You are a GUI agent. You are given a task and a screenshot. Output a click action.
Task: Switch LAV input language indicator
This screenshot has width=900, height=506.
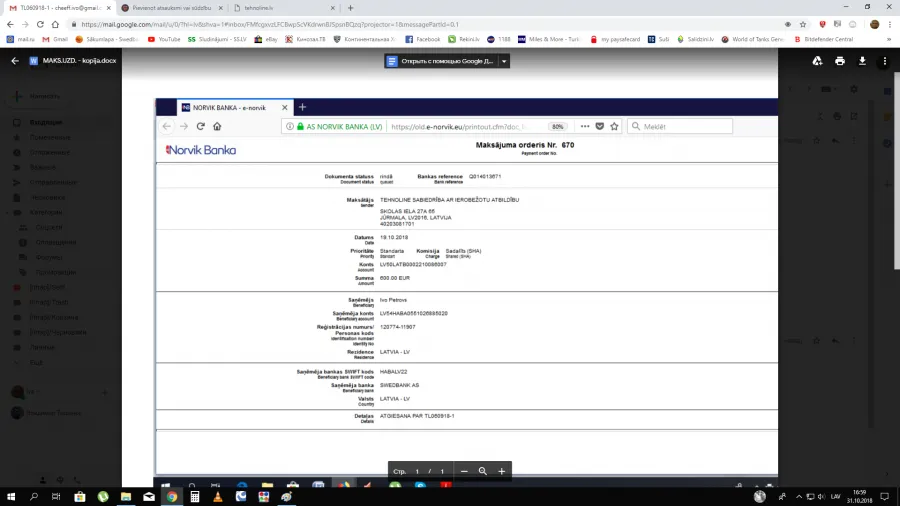click(836, 497)
